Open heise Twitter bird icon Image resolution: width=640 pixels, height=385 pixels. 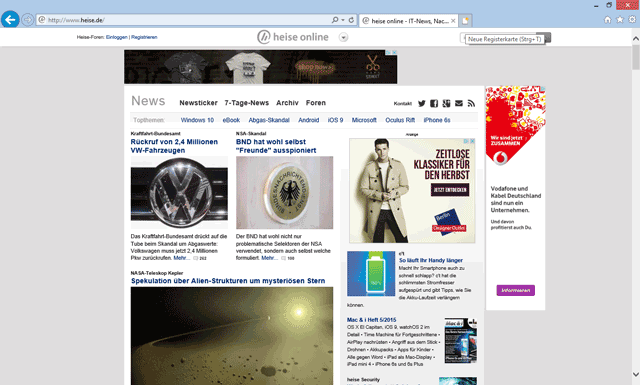tap(422, 103)
